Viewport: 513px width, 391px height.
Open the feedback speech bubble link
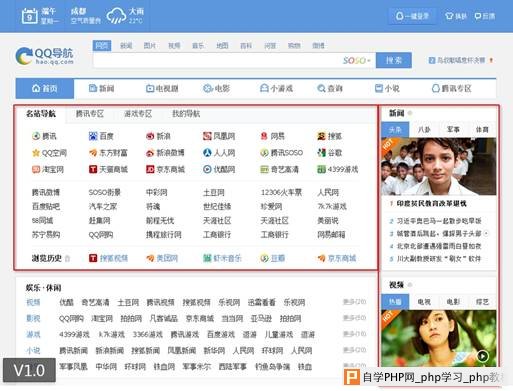pyautogui.click(x=485, y=16)
